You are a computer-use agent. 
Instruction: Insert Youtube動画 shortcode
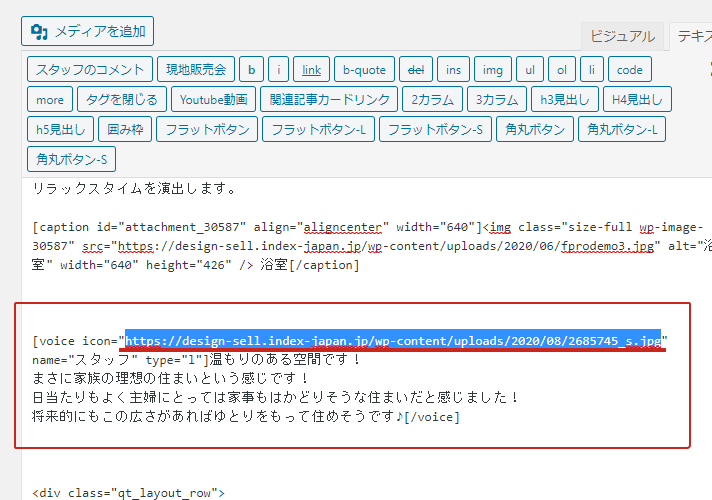(x=213, y=100)
